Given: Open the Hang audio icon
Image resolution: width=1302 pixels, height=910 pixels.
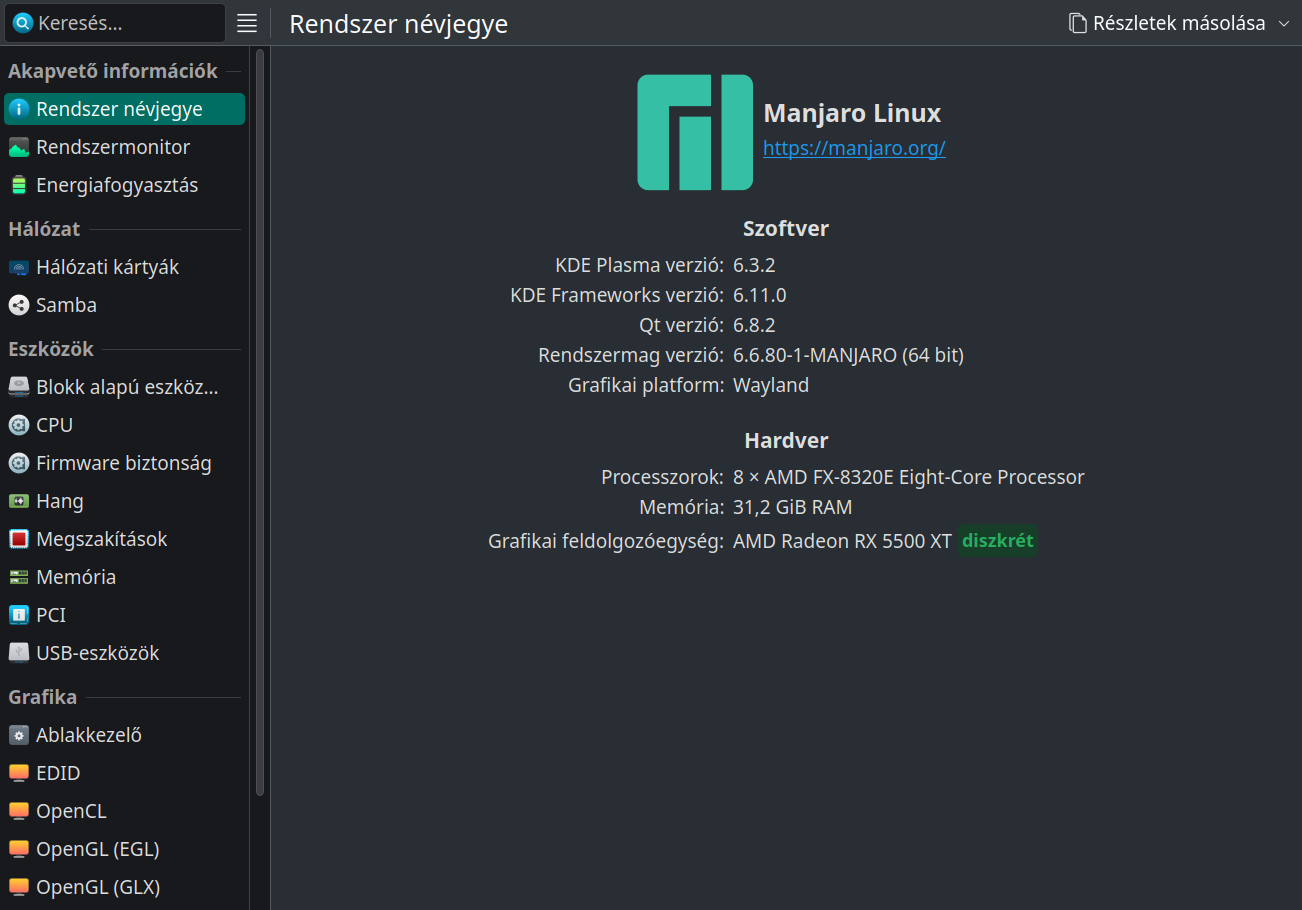Looking at the screenshot, I should pyautogui.click(x=19, y=501).
